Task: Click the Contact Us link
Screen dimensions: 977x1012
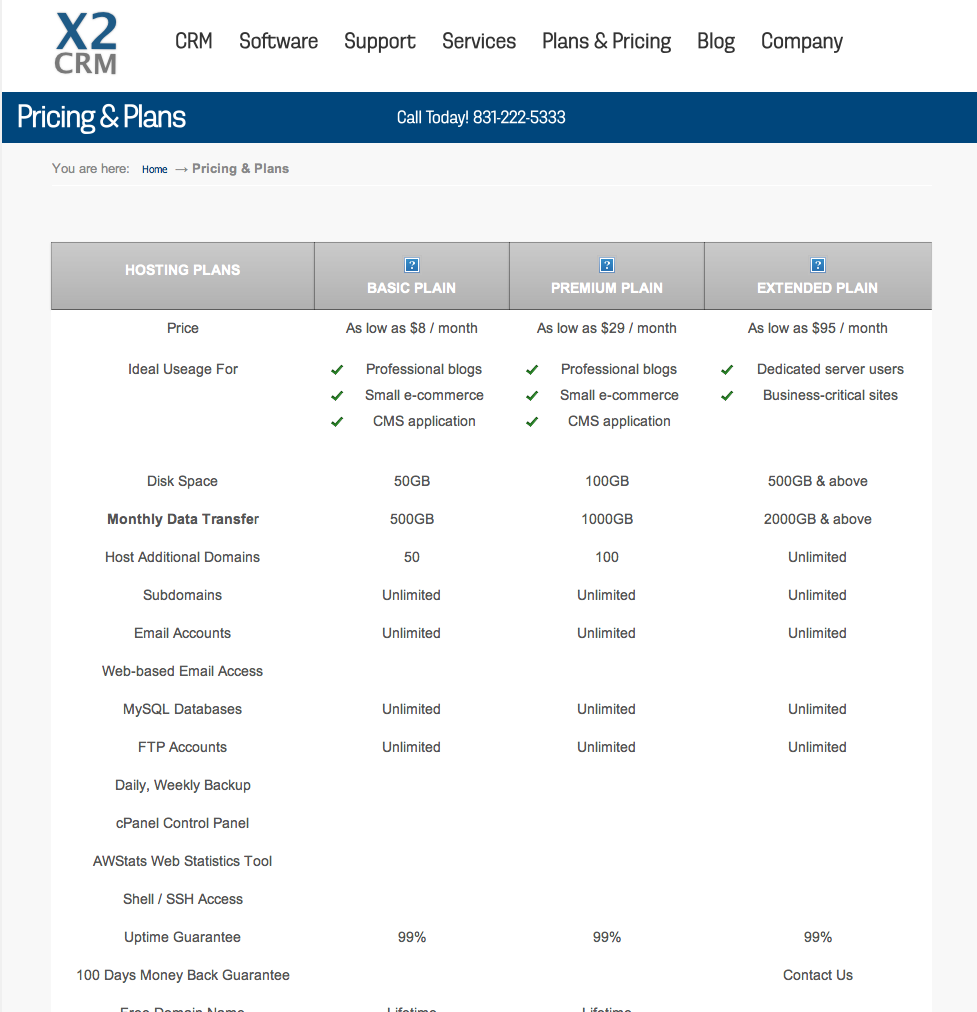Action: [817, 974]
